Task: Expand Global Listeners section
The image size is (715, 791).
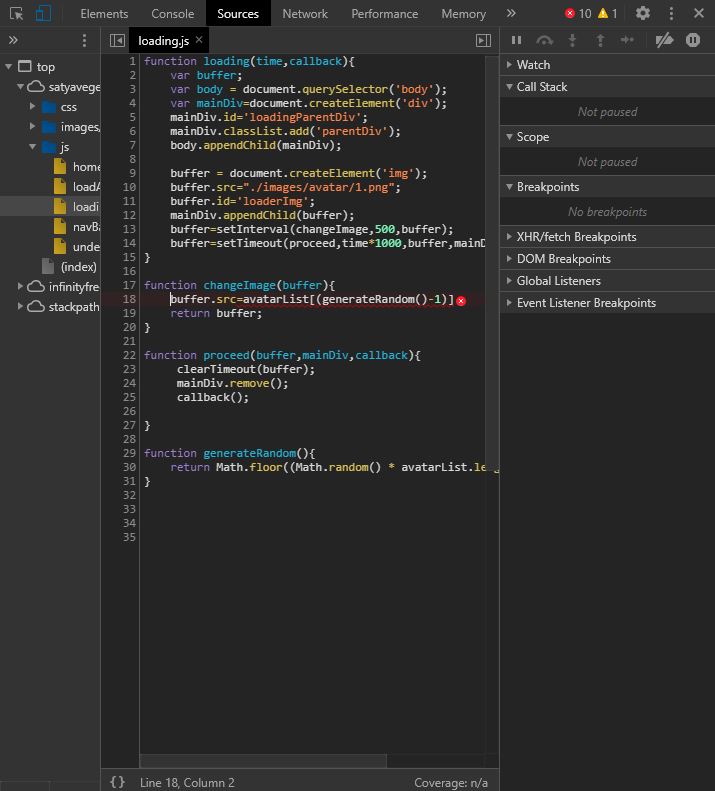Action: pos(607,280)
